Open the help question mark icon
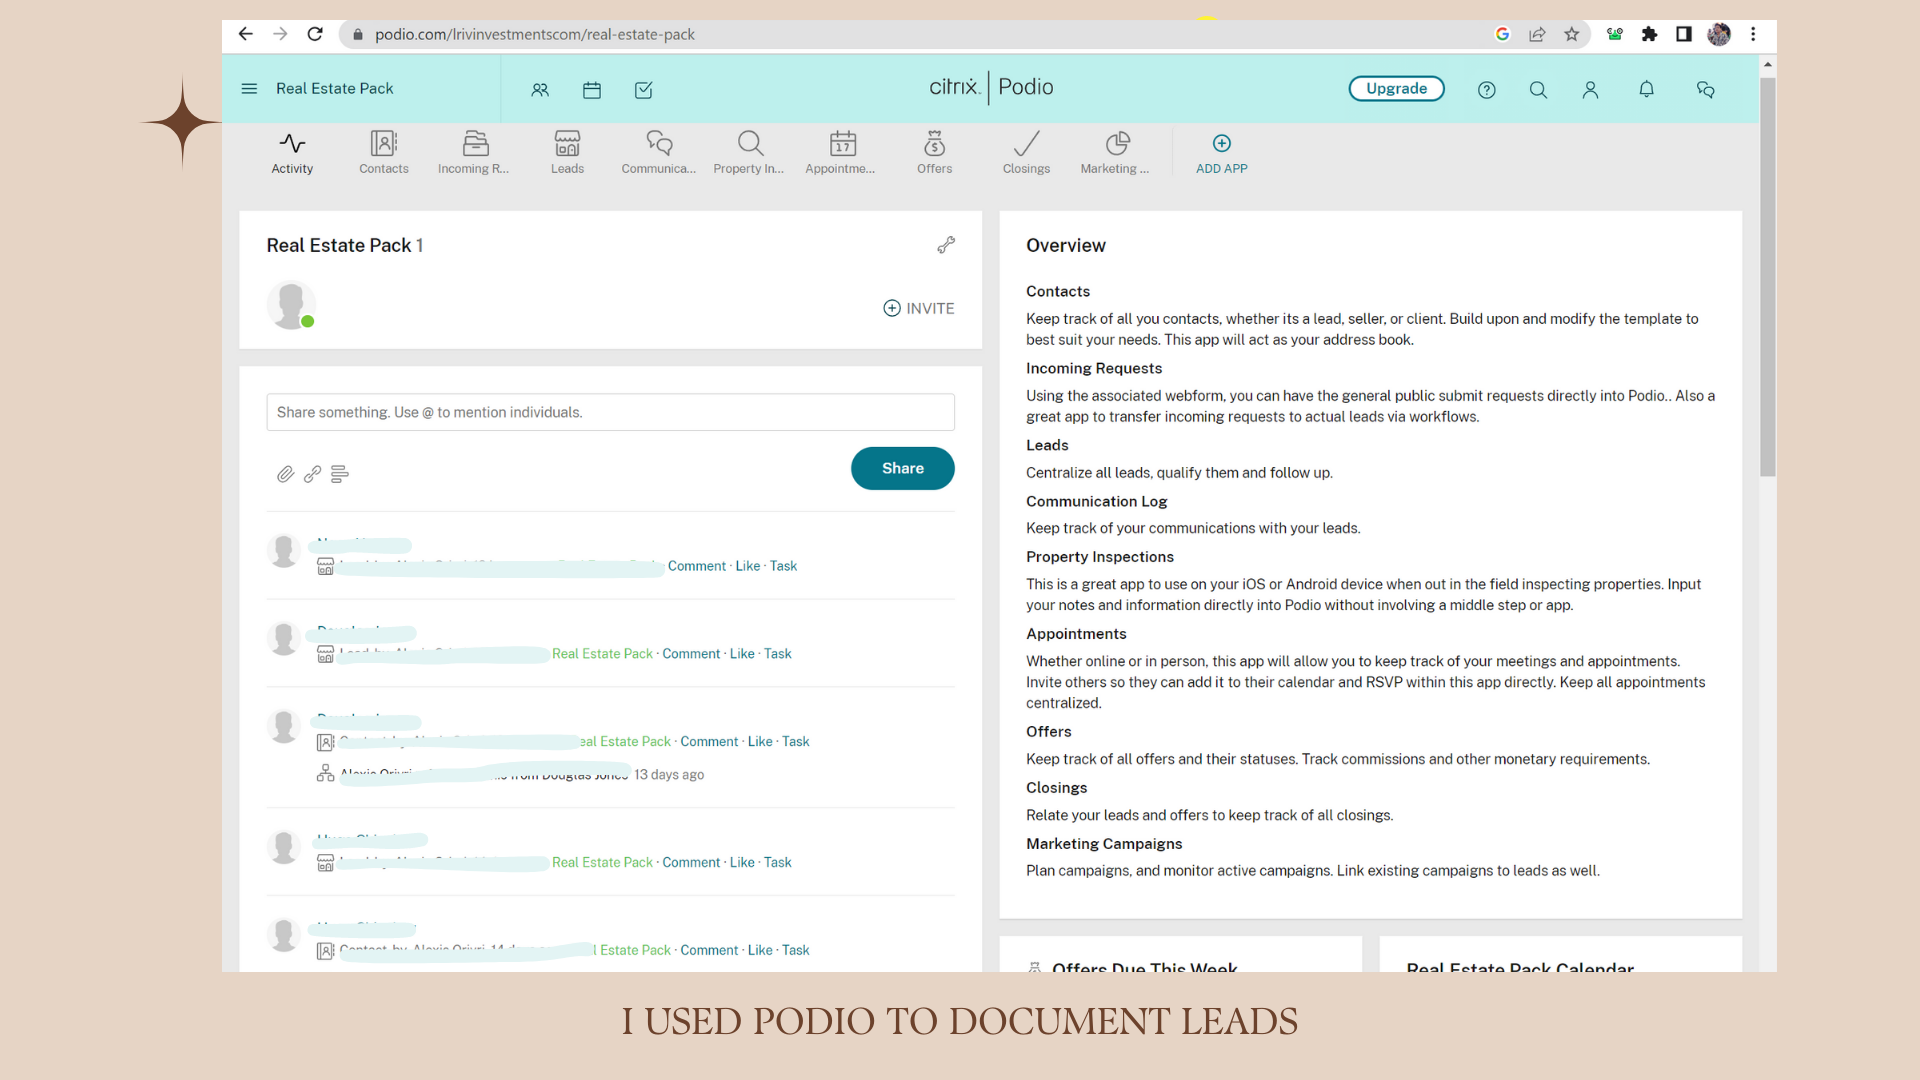The image size is (1920, 1080). coord(1486,90)
